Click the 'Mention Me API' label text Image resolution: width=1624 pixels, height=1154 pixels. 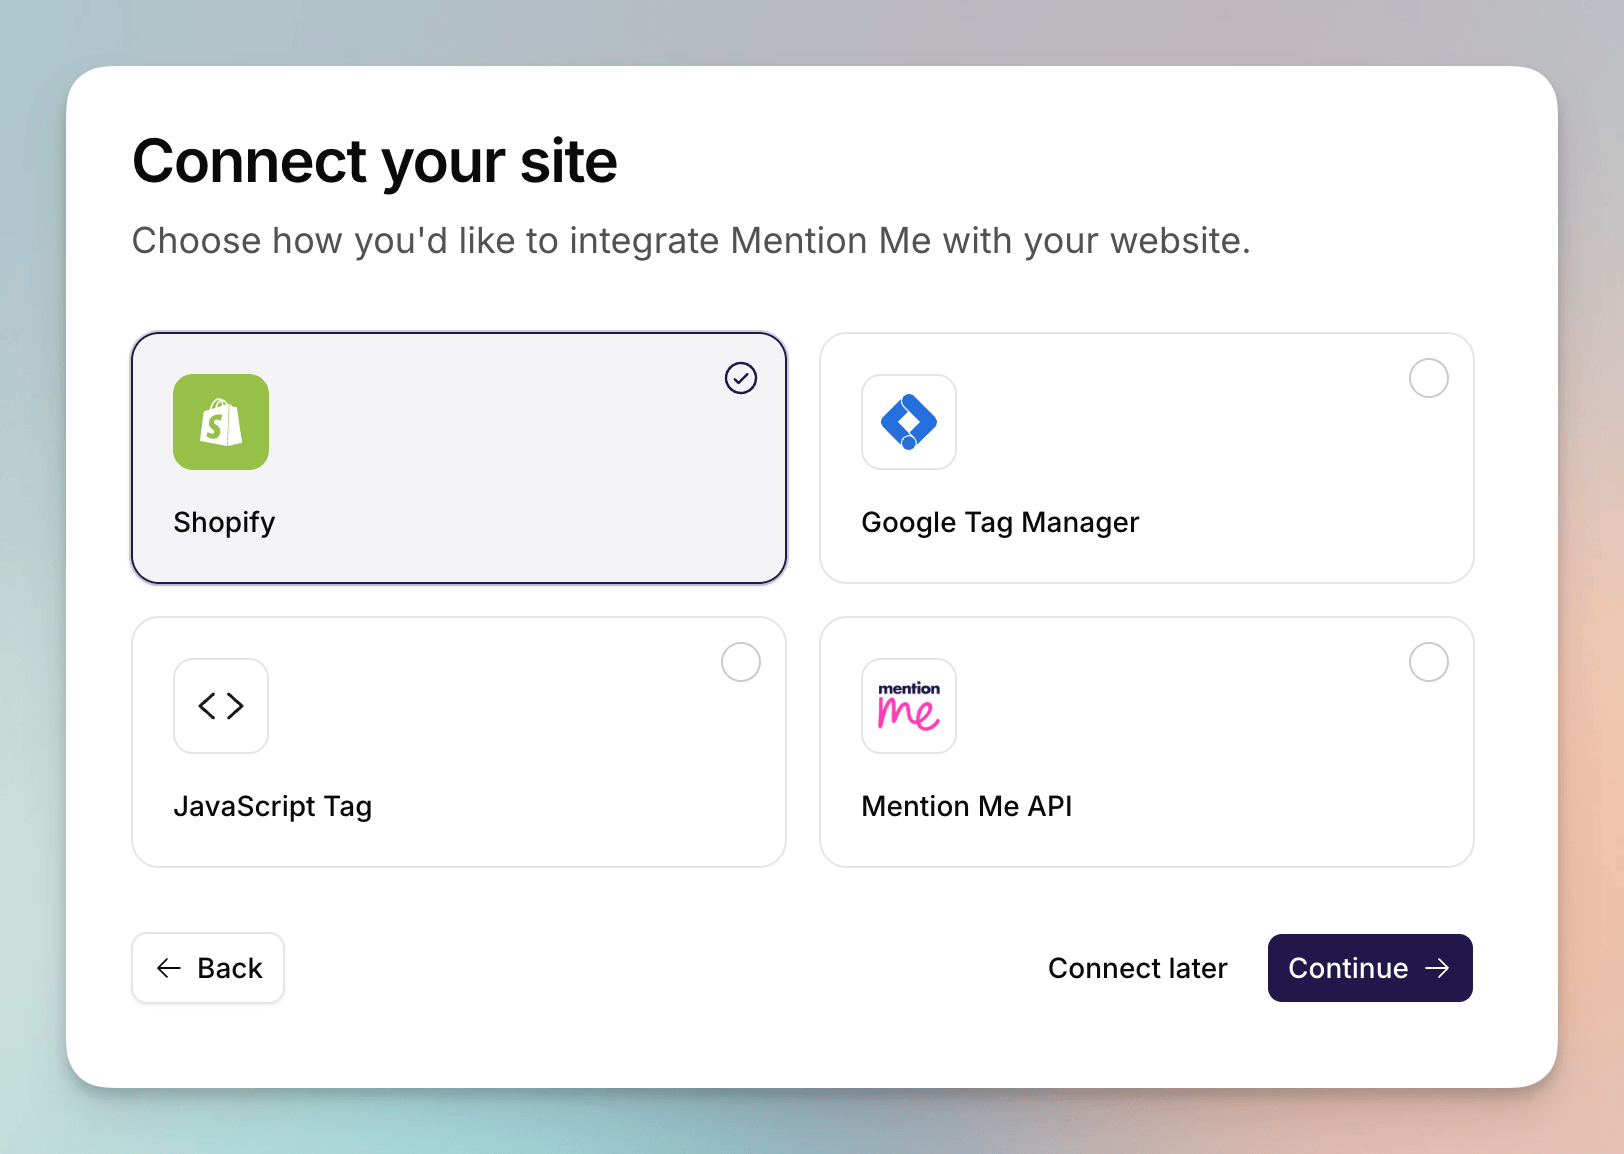(966, 806)
